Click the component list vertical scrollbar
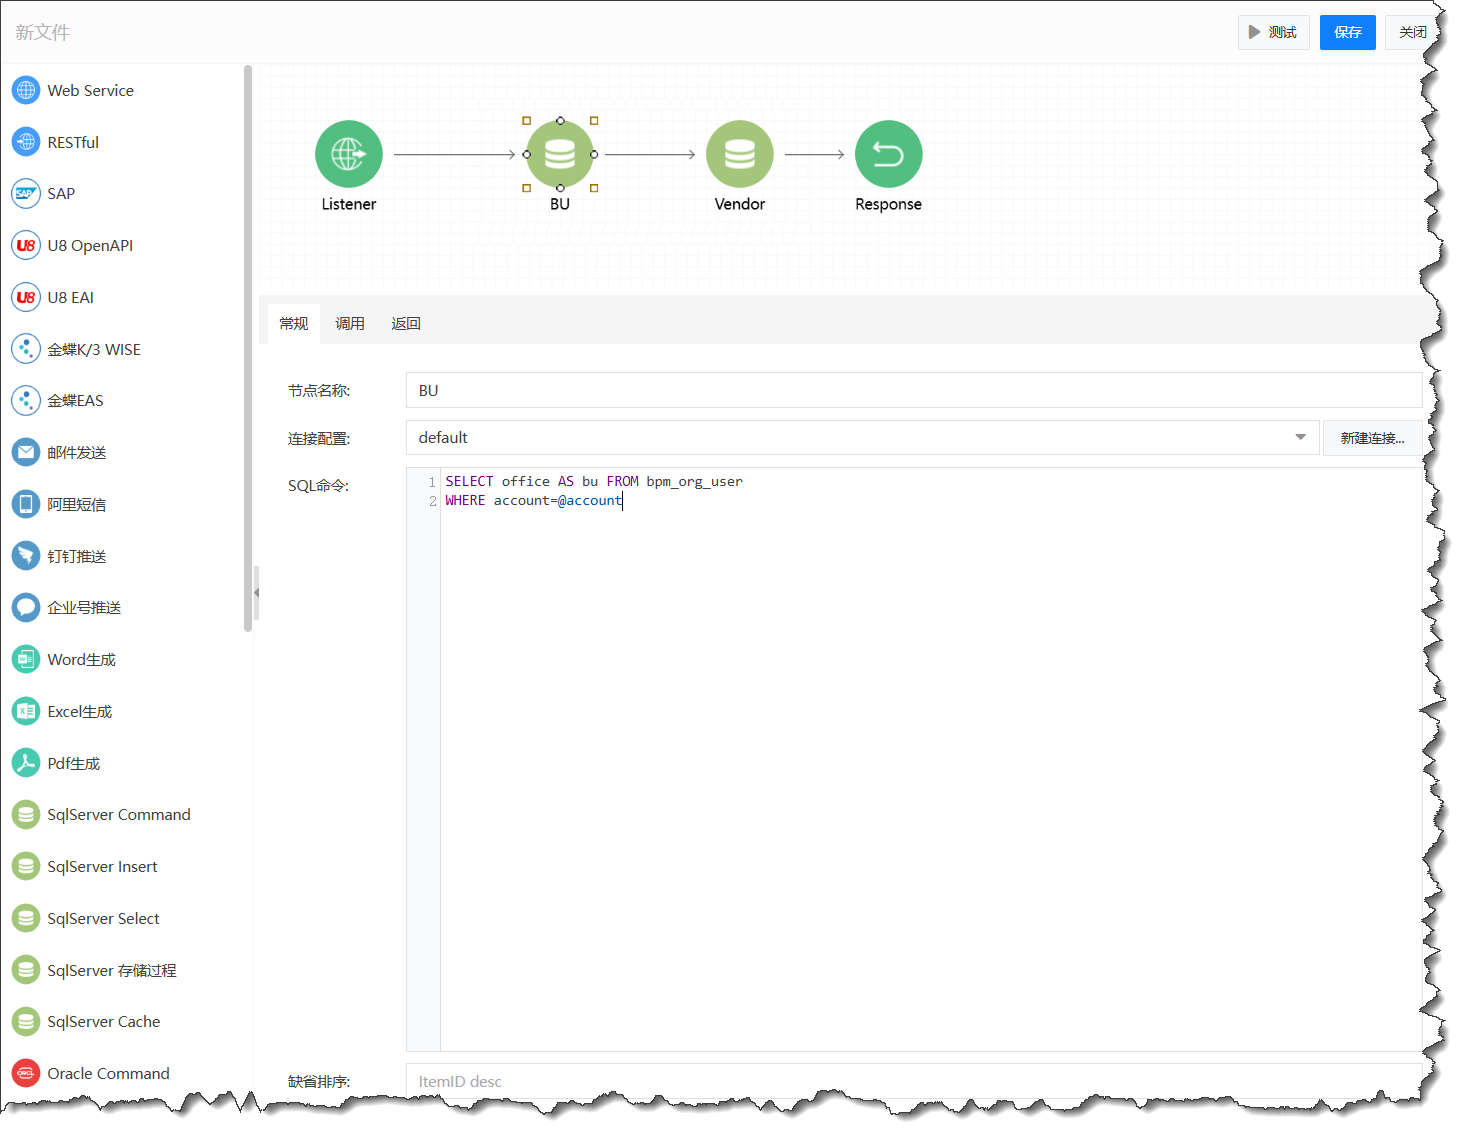This screenshot has width=1467, height=1136. tap(248, 350)
